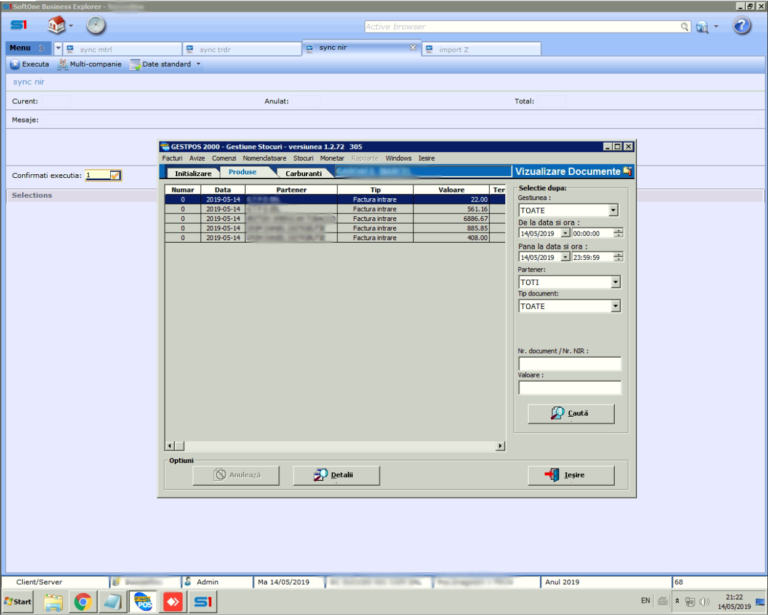Image resolution: width=768 pixels, height=615 pixels.
Task: Click the table's right scroll arrow
Action: (x=500, y=446)
